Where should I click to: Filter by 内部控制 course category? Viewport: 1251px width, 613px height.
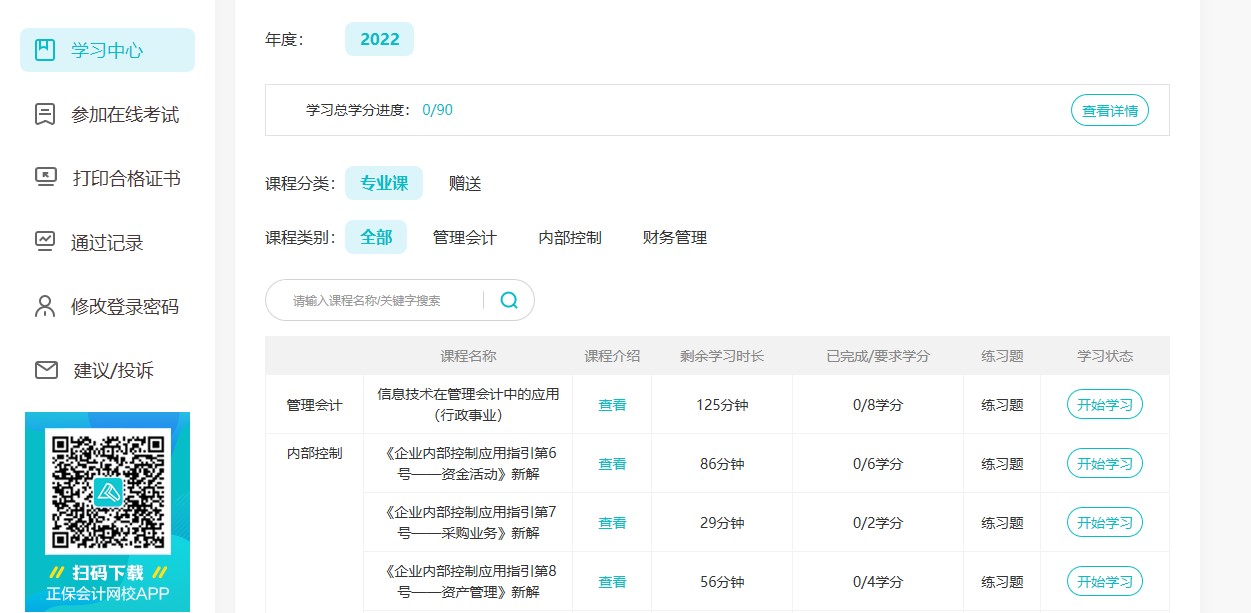point(570,237)
